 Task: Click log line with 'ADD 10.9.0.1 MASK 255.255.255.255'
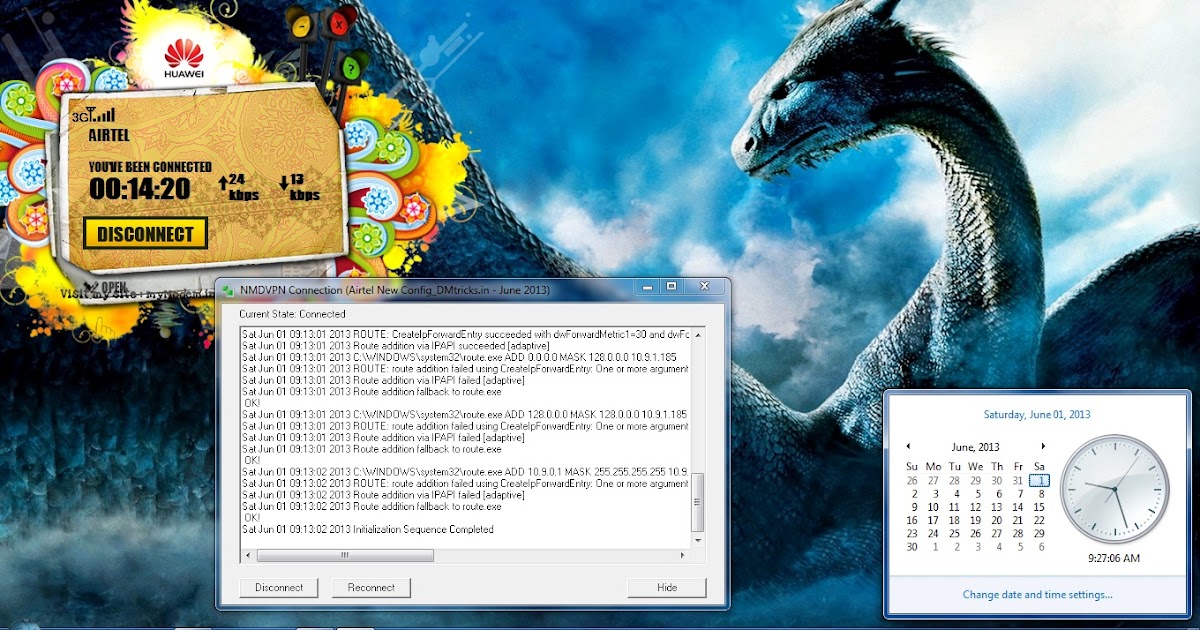coord(465,472)
